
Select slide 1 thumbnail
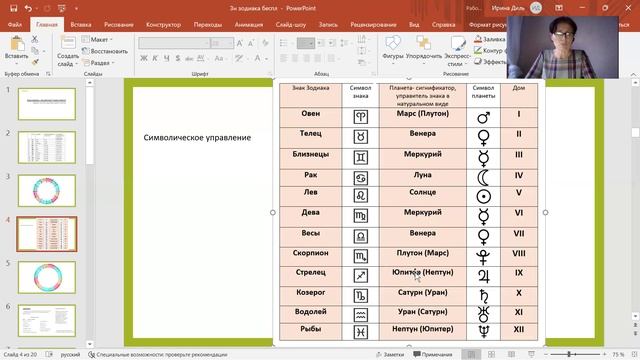[47, 104]
